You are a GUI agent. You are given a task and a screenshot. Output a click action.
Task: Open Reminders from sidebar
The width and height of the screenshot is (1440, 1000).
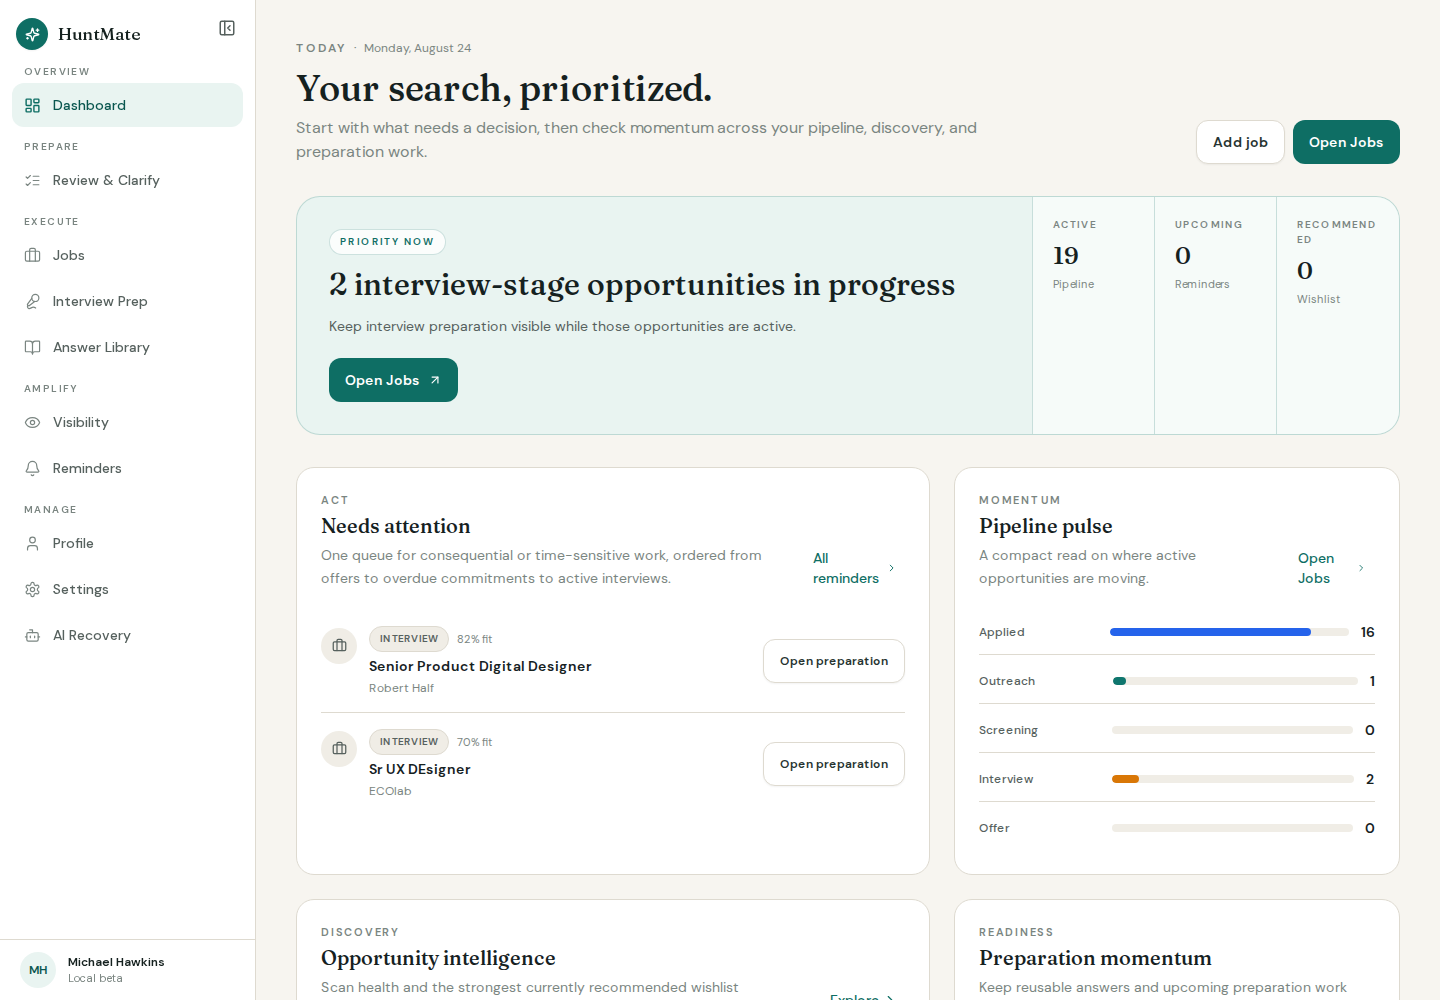[x=127, y=468]
